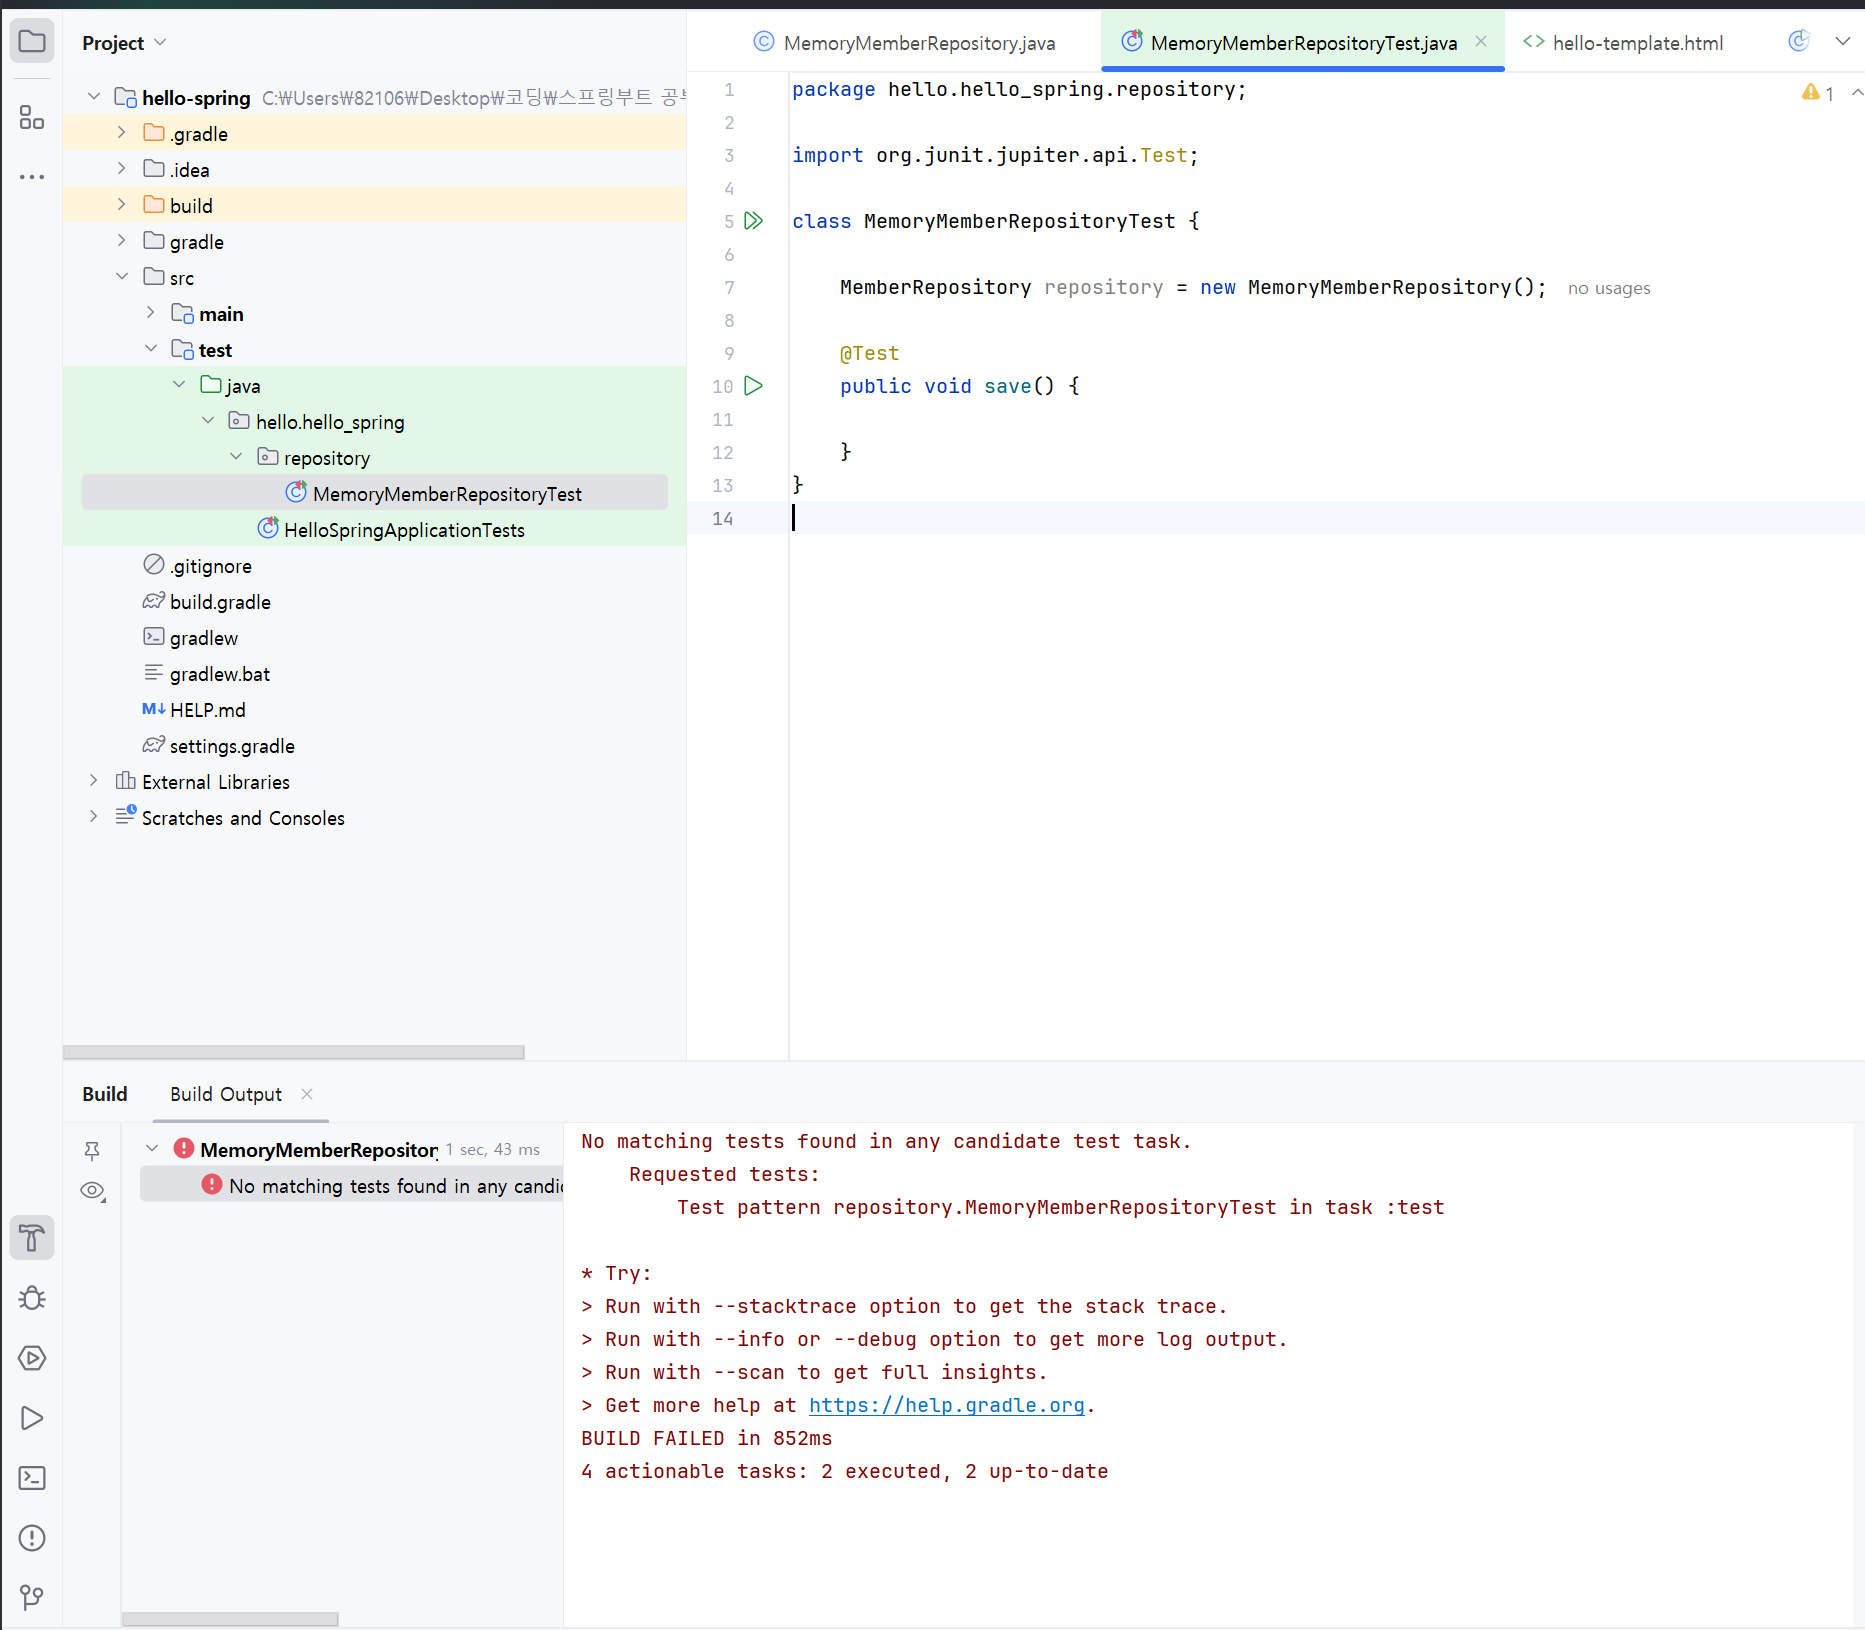Open the Project view dropdown
Image resolution: width=1865 pixels, height=1630 pixels.
124,43
